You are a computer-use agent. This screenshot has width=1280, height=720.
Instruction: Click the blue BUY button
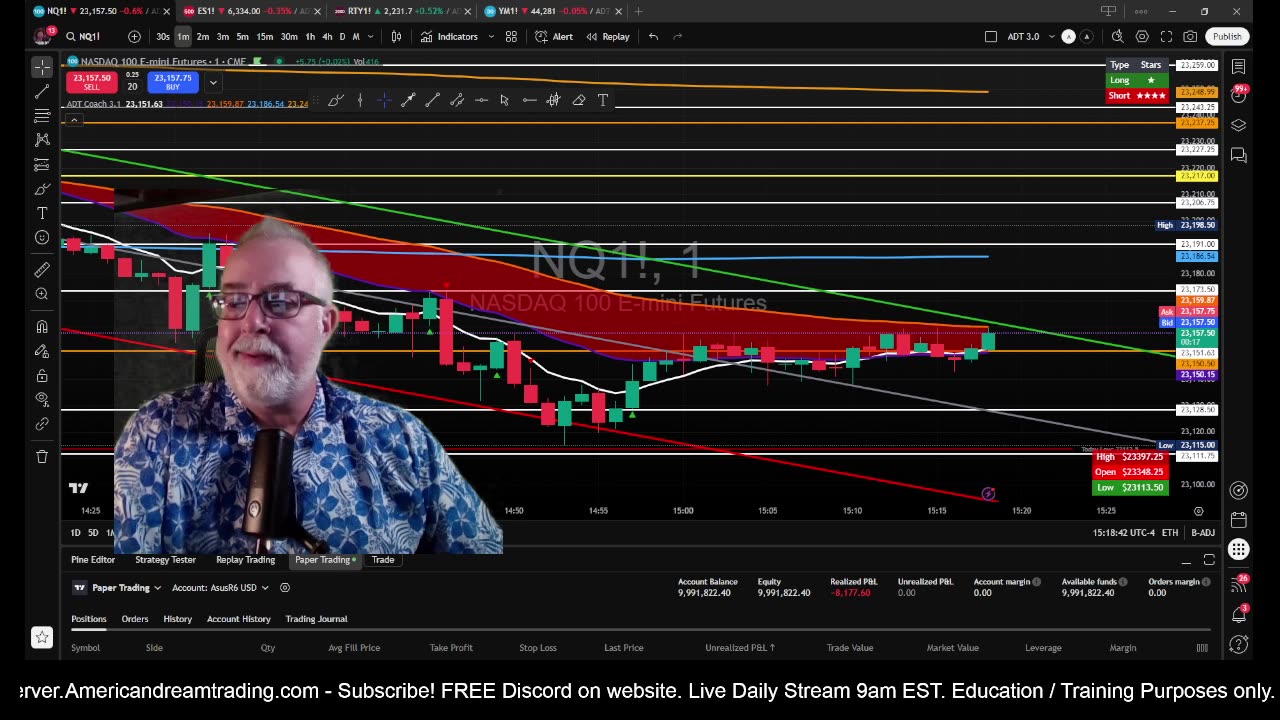[x=172, y=82]
